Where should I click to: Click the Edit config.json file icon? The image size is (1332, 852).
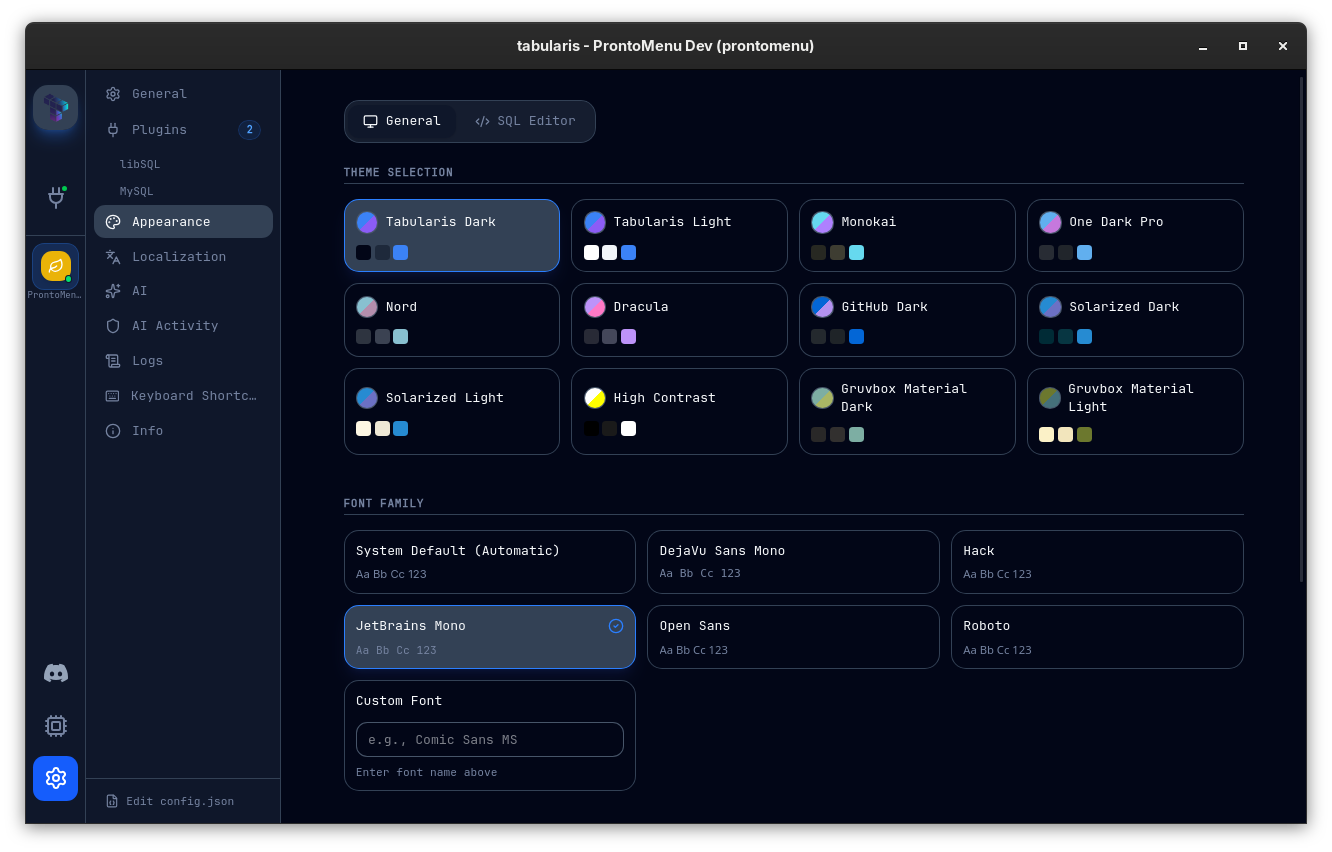point(112,801)
